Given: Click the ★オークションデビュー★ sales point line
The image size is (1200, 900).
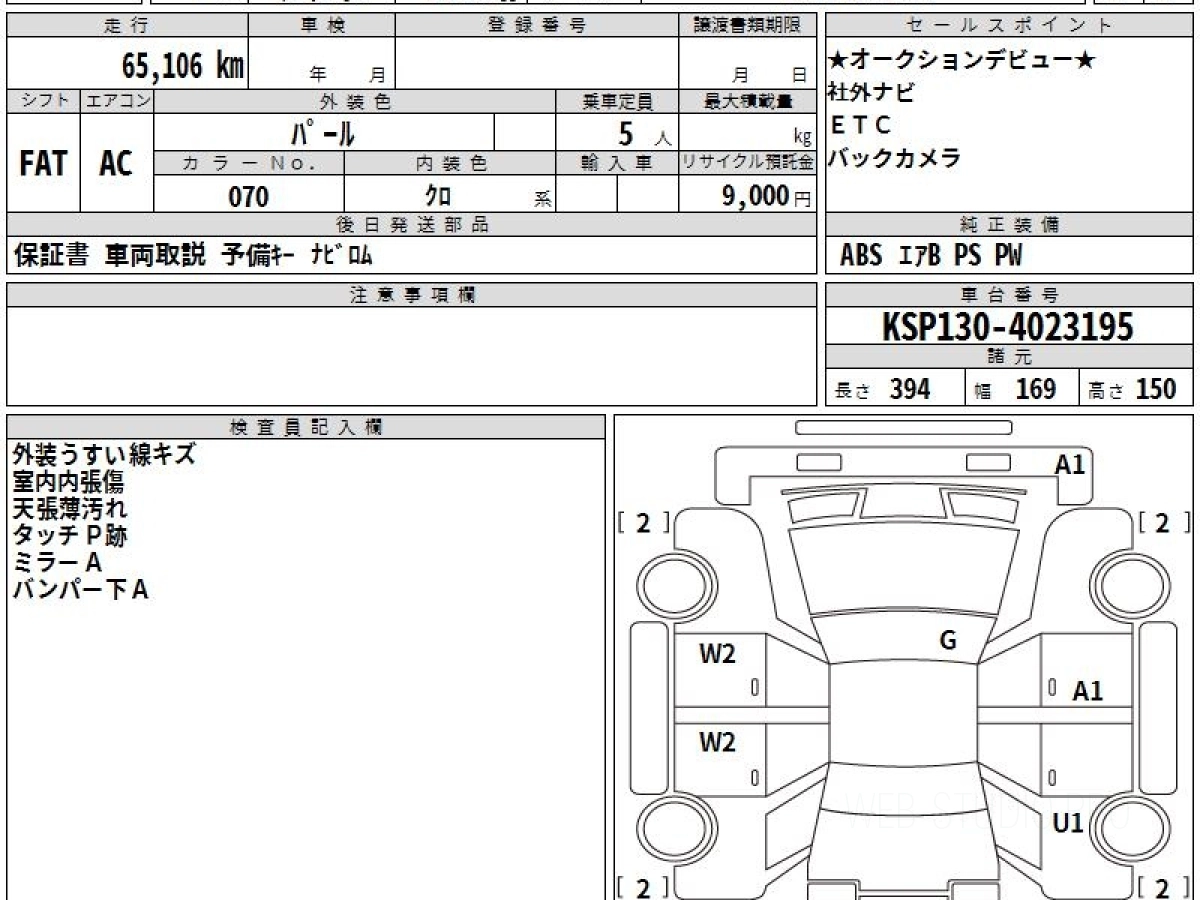Looking at the screenshot, I should point(962,61).
